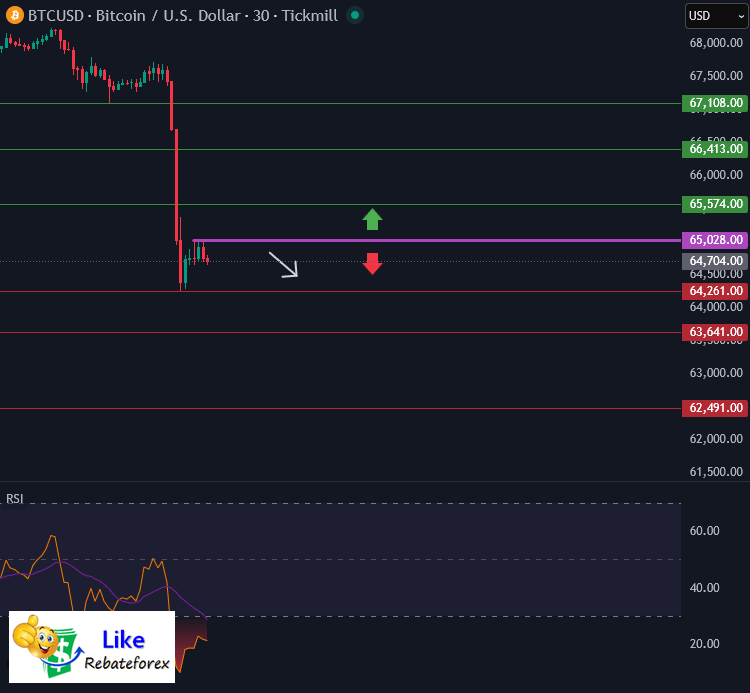750x693 pixels.
Task: Select the 65,574.00 green price label
Action: click(715, 204)
